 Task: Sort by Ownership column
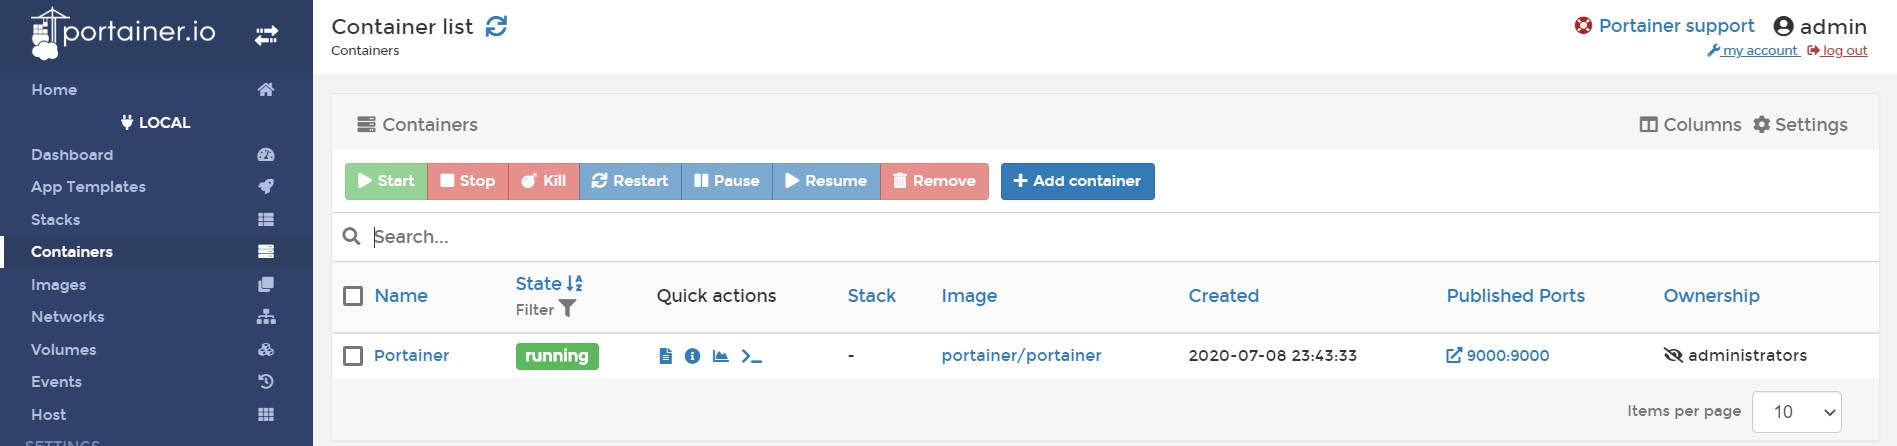click(1711, 296)
